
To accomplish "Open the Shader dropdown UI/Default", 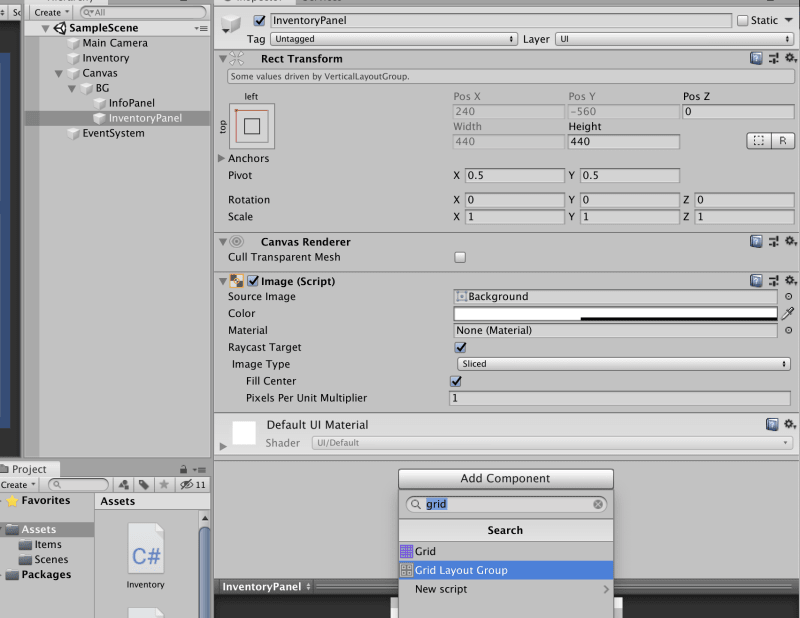I will [553, 443].
